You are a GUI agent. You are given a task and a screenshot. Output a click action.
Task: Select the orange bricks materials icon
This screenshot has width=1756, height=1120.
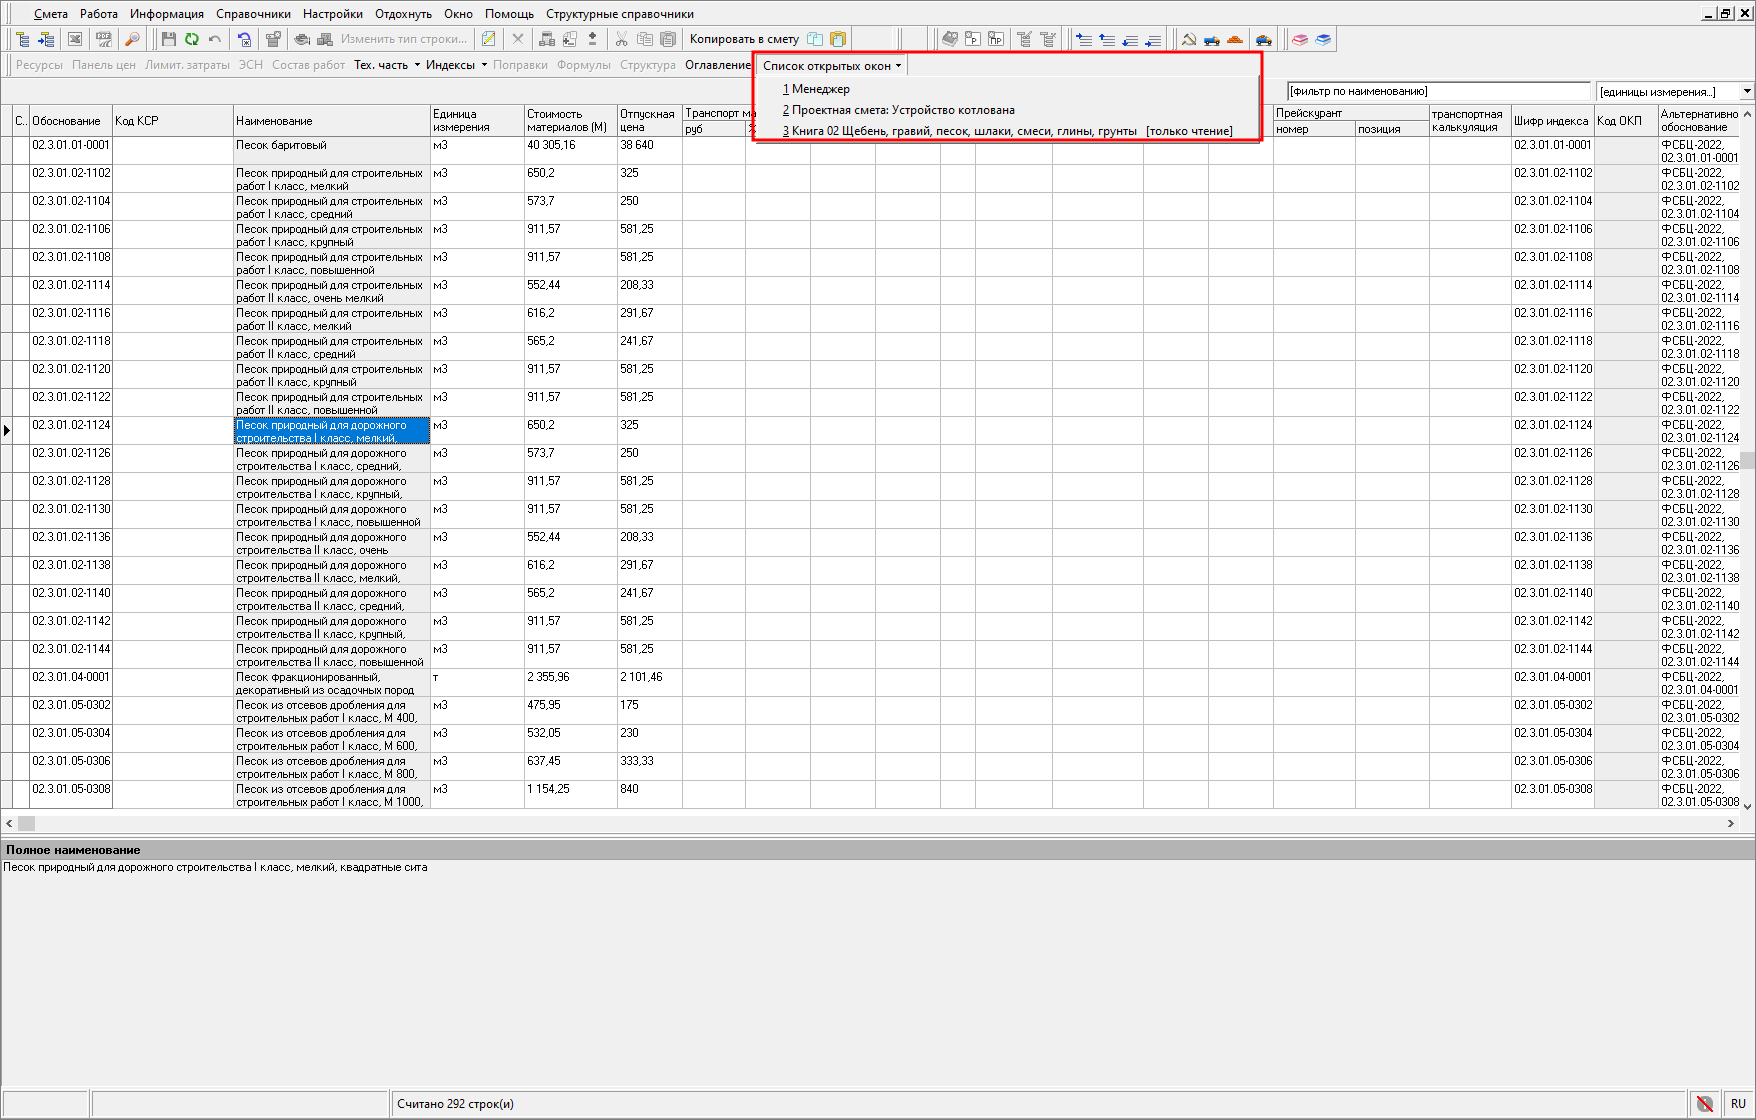tap(1235, 39)
